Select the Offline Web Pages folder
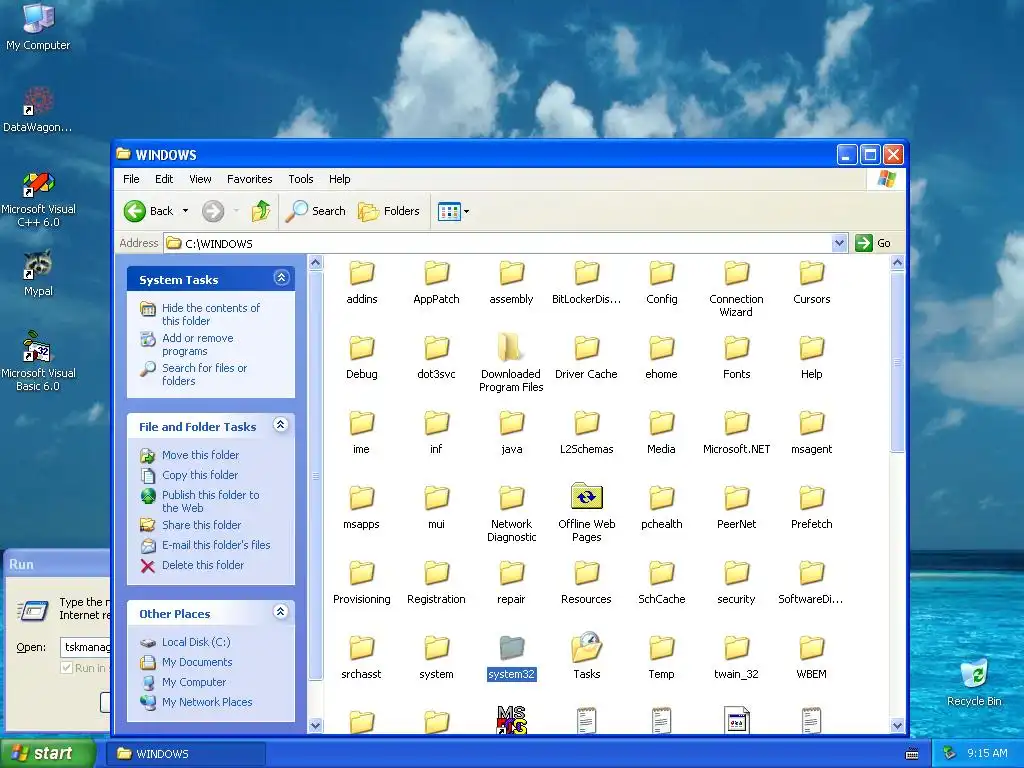Viewport: 1024px width, 768px height. click(586, 497)
